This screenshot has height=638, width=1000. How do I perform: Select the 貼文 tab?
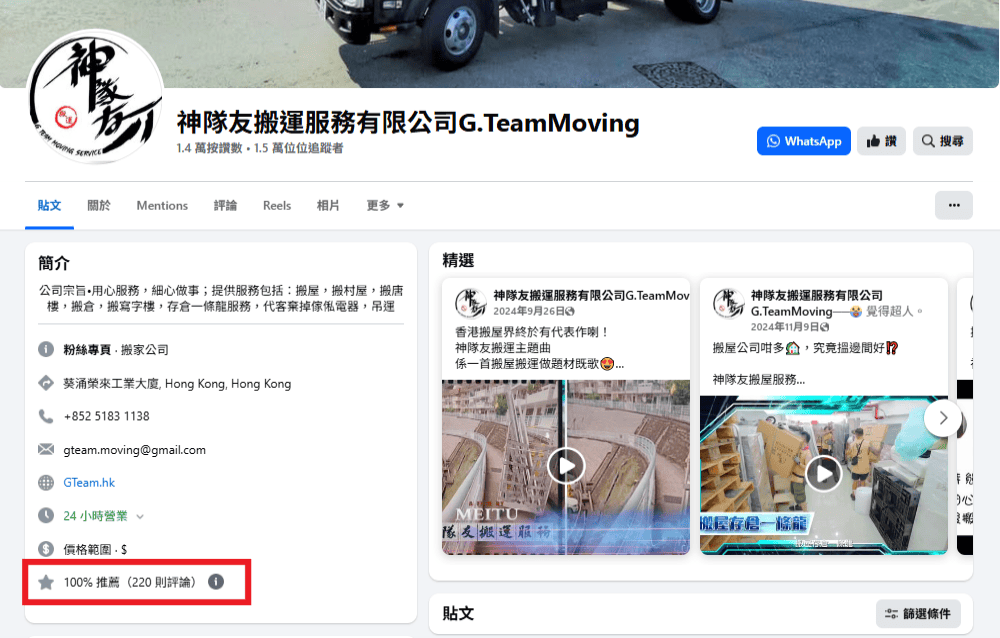coord(49,205)
